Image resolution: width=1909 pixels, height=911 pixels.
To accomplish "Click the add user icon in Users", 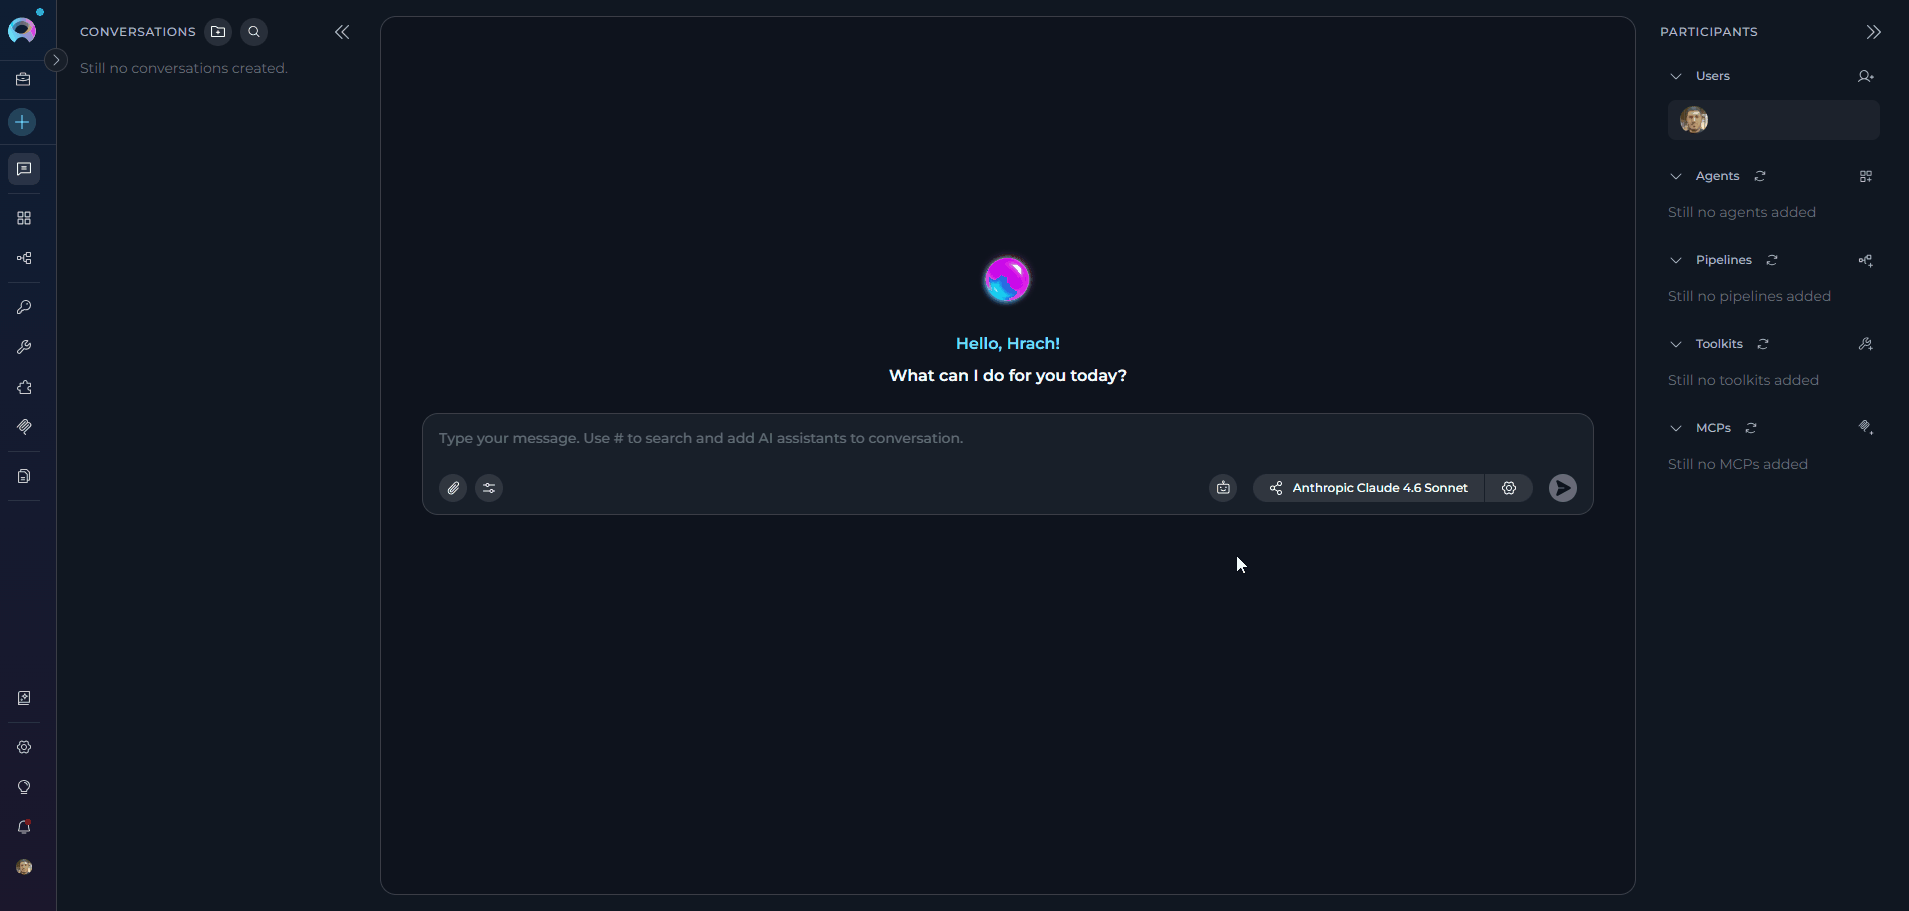I will [x=1865, y=76].
